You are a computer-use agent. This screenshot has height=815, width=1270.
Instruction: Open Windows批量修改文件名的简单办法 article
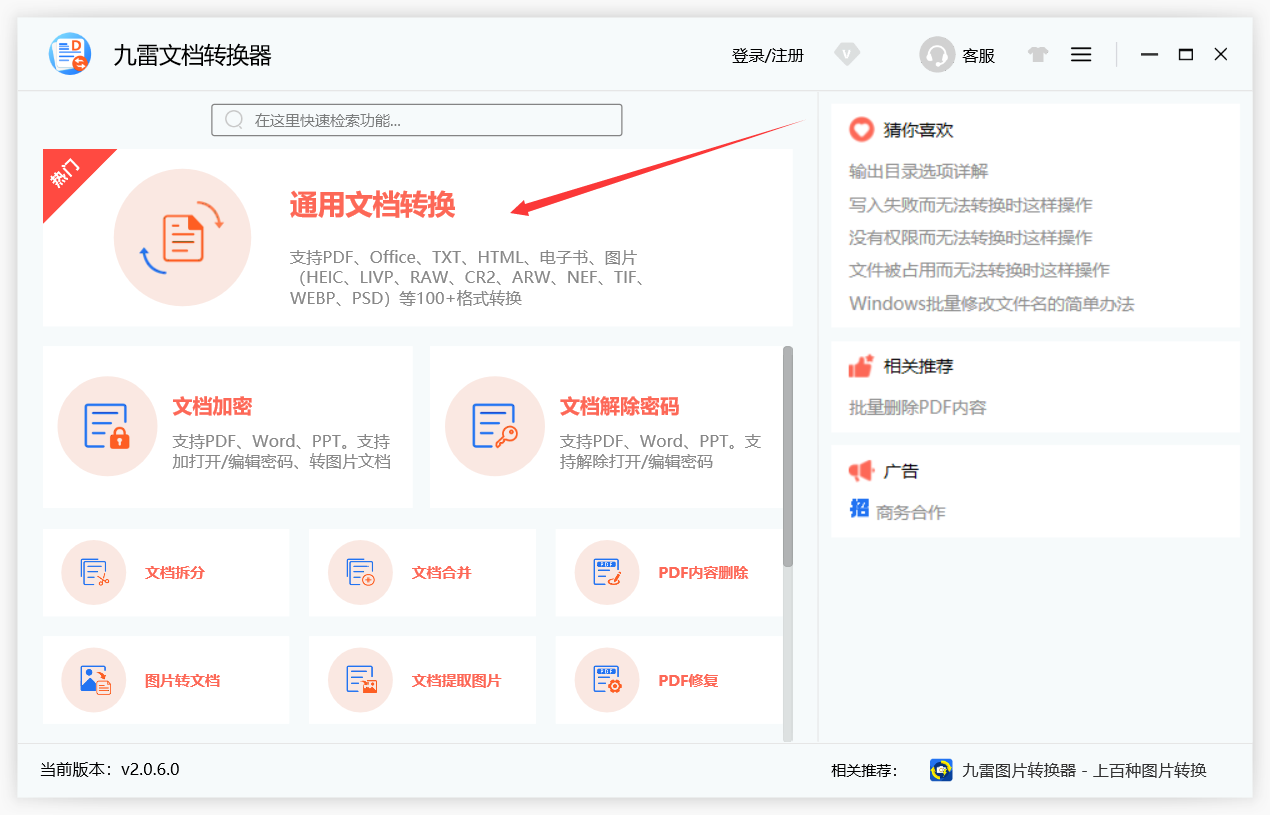pyautogui.click(x=991, y=303)
